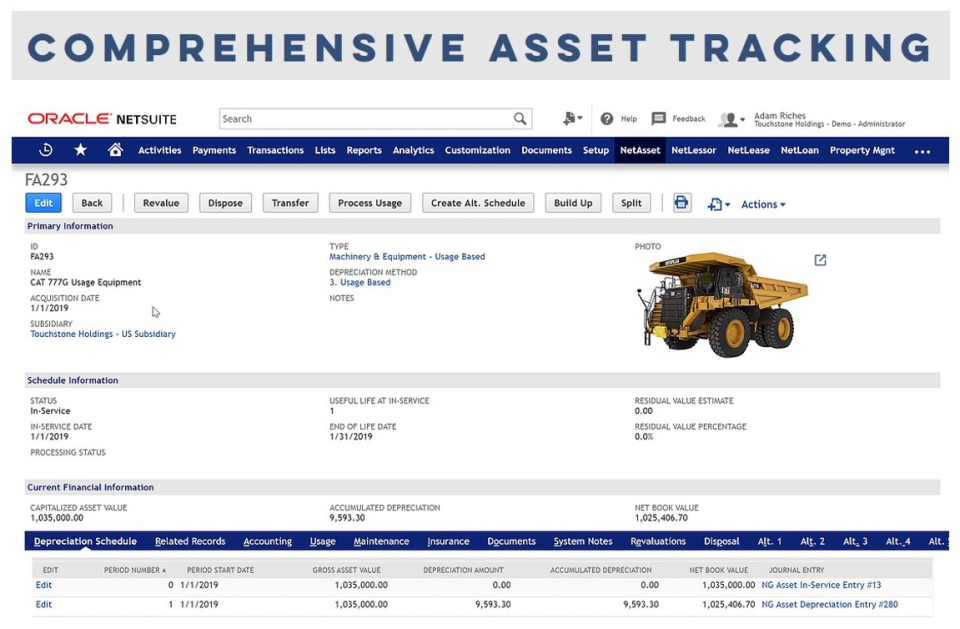Switch to the Insurance tab
Image resolution: width=960 pixels, height=629 pixels.
pos(448,541)
